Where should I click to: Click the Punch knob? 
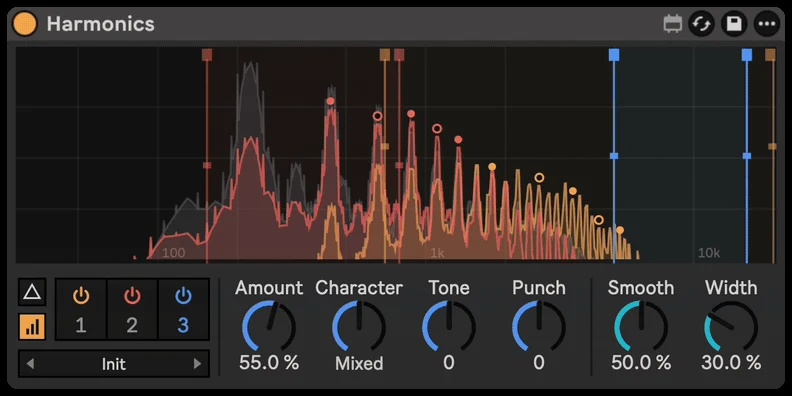pos(539,326)
